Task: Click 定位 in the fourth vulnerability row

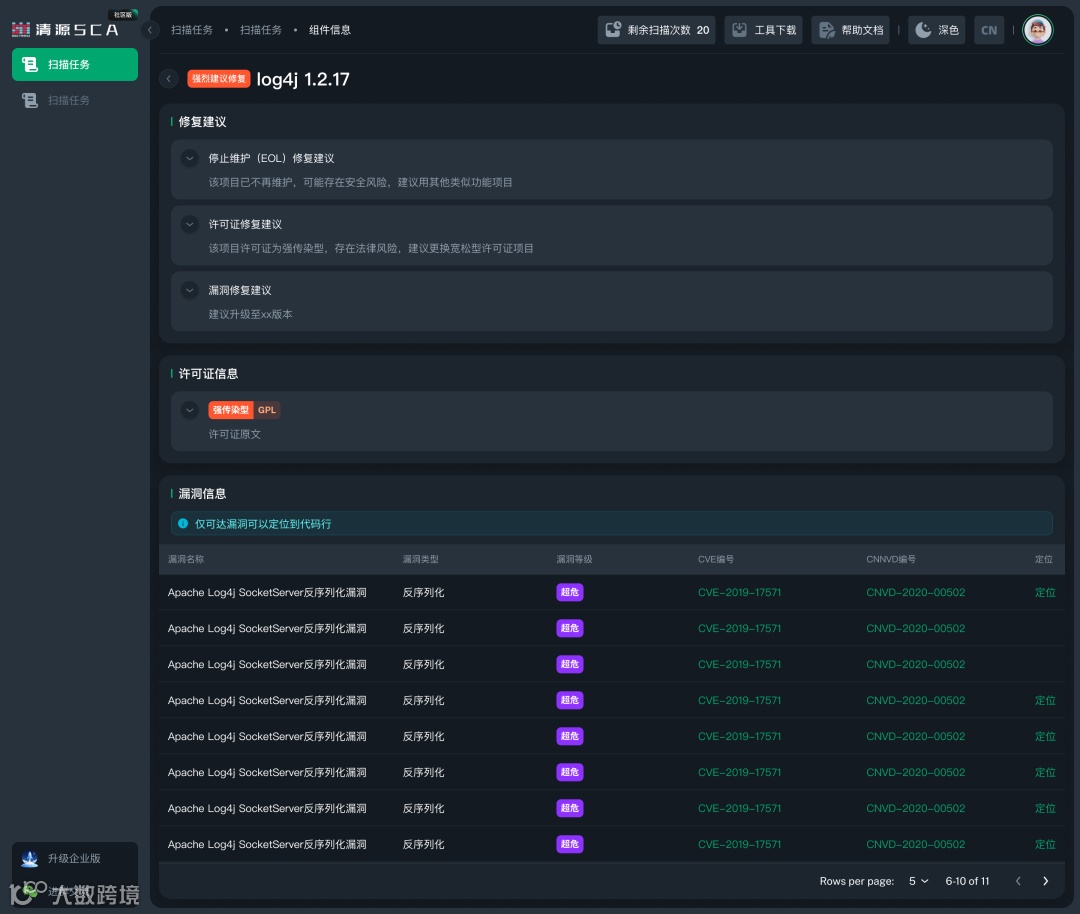Action: click(1045, 700)
